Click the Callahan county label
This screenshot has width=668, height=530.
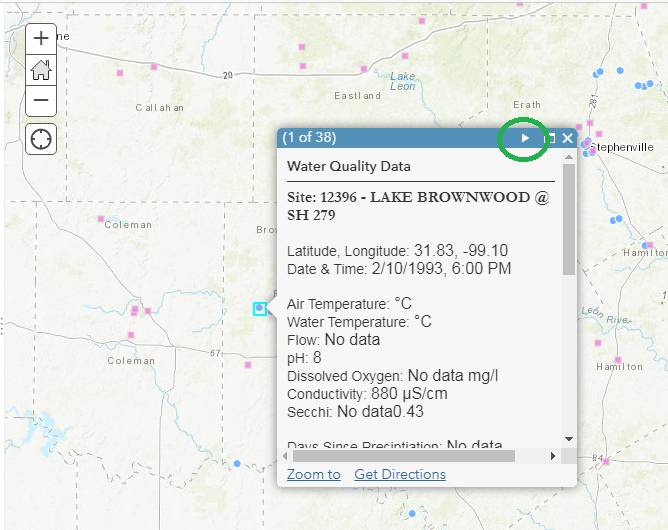tap(160, 108)
